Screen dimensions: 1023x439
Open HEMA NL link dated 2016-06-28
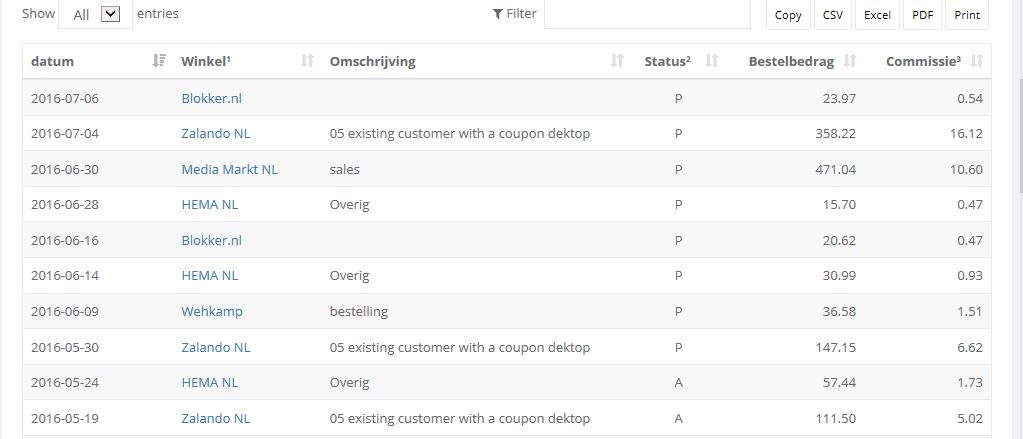209,204
